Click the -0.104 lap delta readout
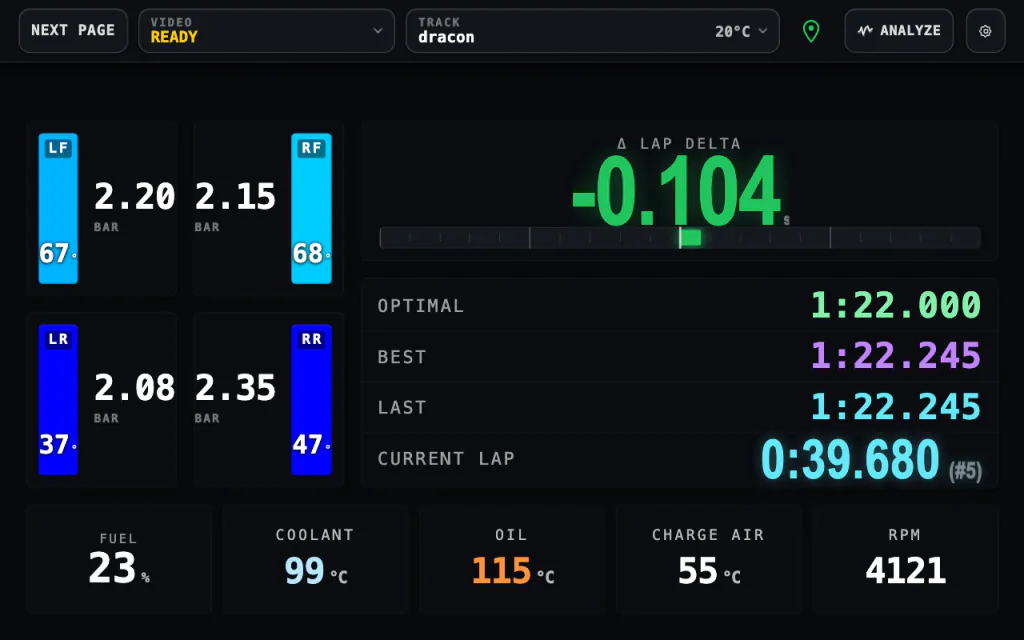 pyautogui.click(x=677, y=191)
